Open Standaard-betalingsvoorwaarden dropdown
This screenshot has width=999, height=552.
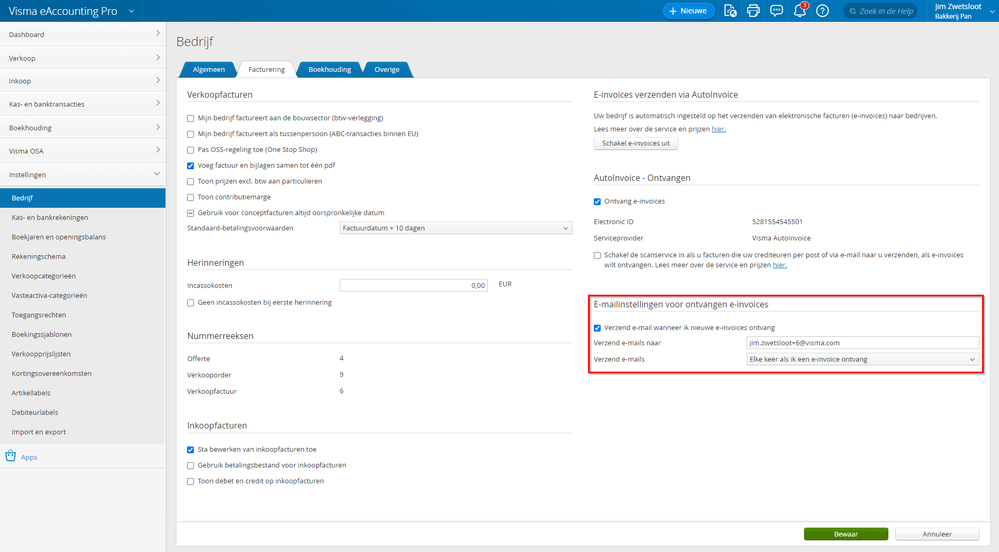coord(456,228)
